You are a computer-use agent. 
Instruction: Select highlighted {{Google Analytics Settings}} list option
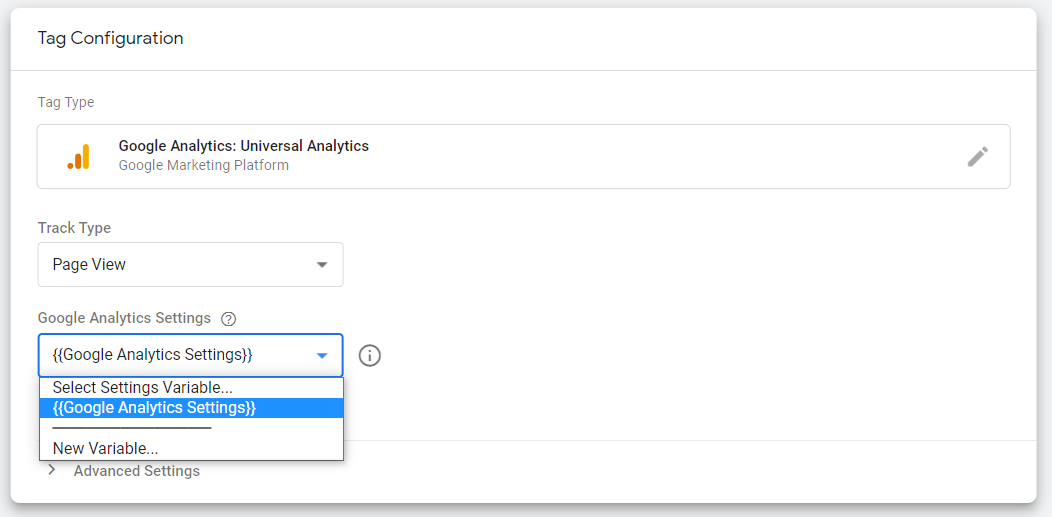[155, 408]
